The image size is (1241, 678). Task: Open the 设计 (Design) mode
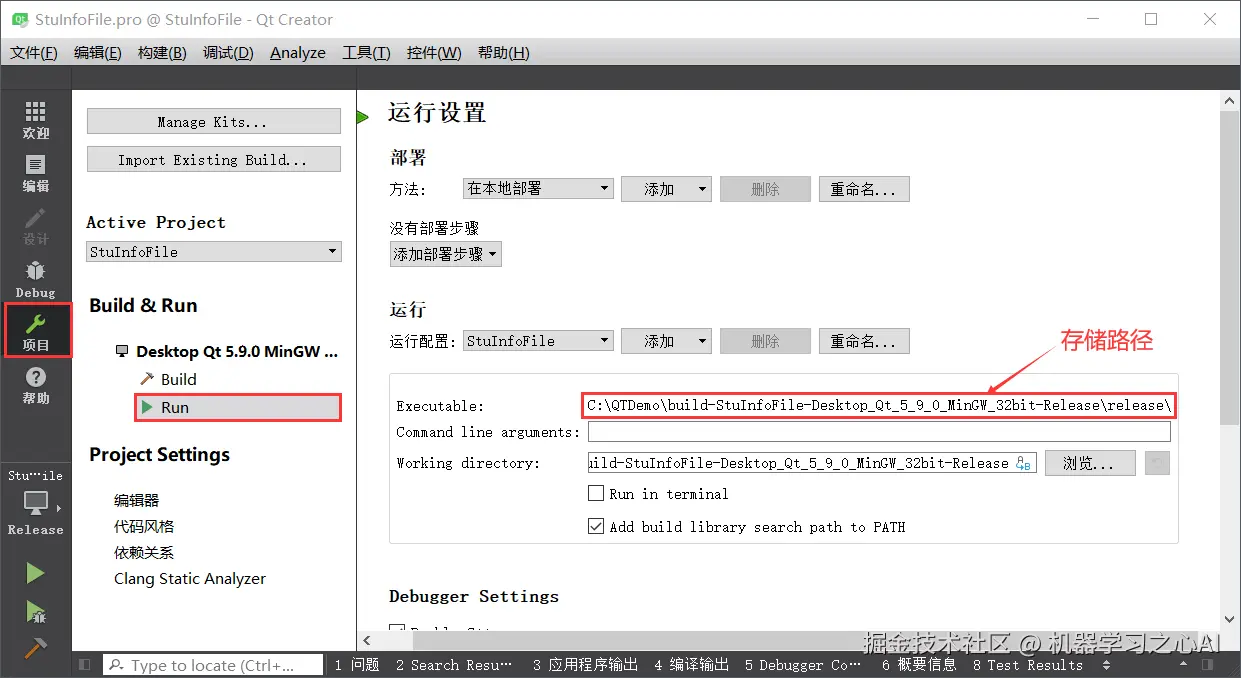[35, 226]
